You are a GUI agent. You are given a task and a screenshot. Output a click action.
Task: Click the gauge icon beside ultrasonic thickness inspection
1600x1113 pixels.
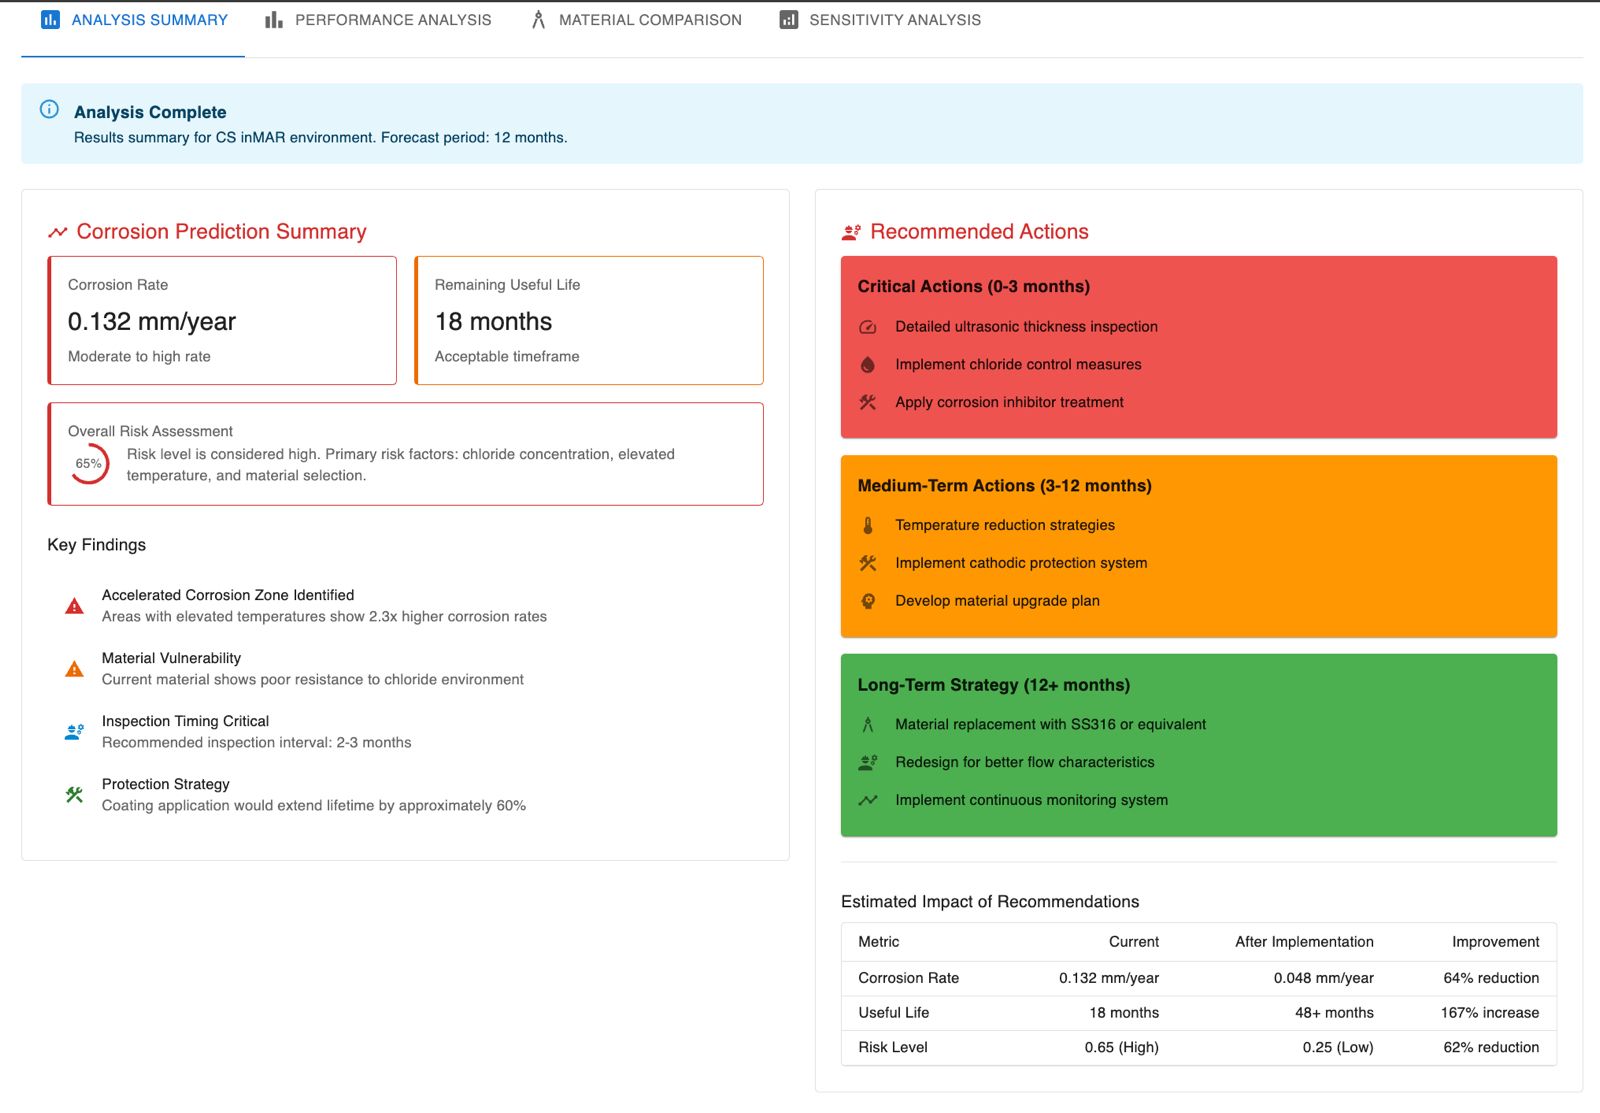pyautogui.click(x=868, y=327)
